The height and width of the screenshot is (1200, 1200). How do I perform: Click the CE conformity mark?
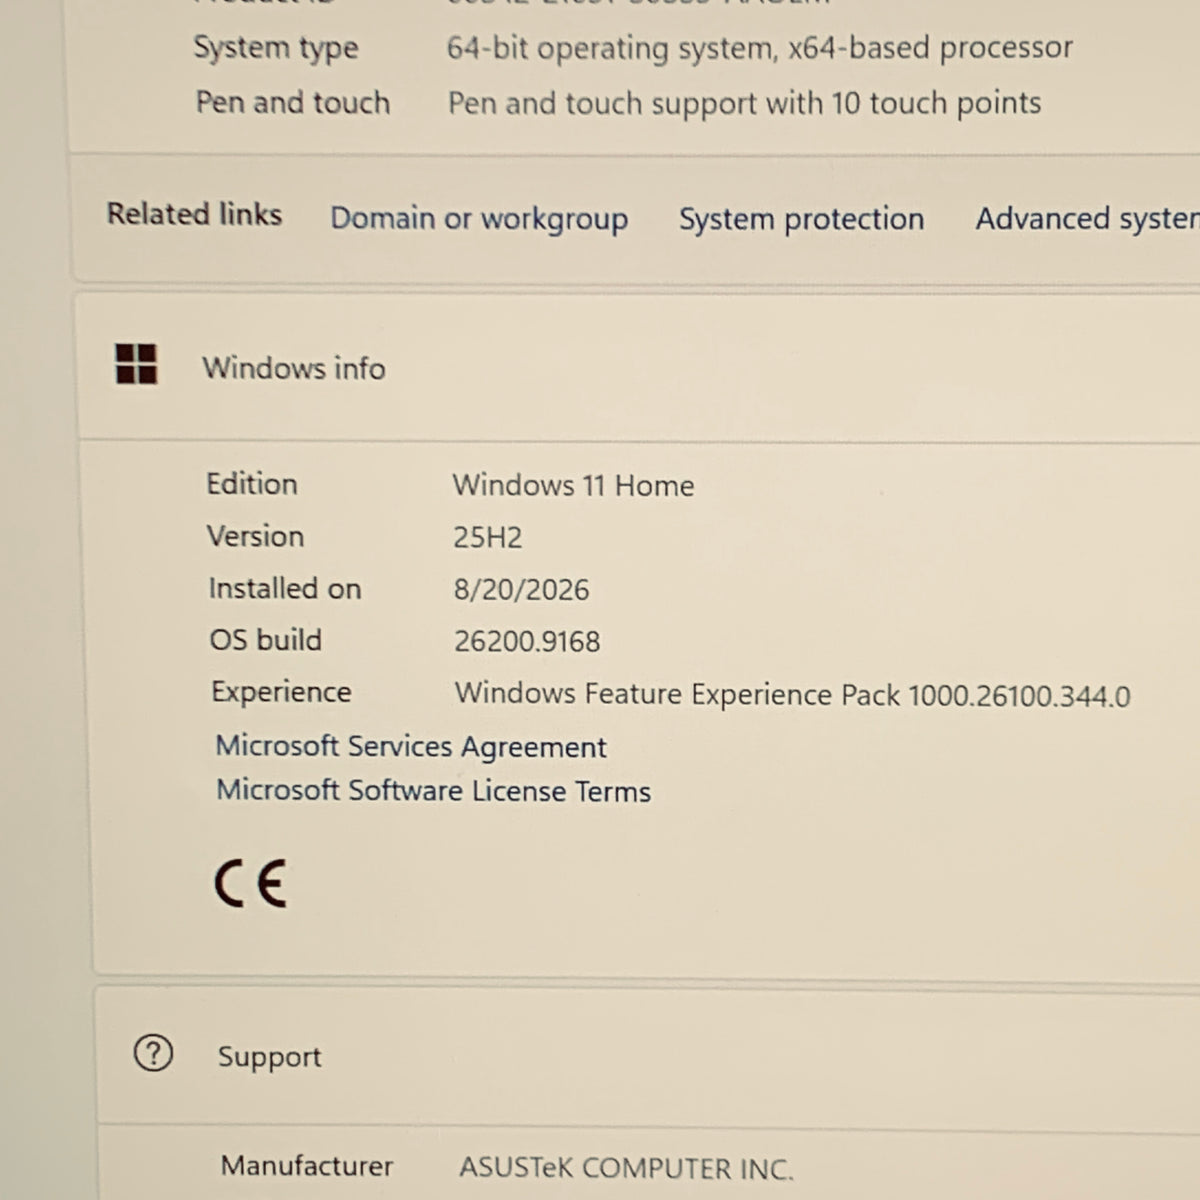coord(250,883)
